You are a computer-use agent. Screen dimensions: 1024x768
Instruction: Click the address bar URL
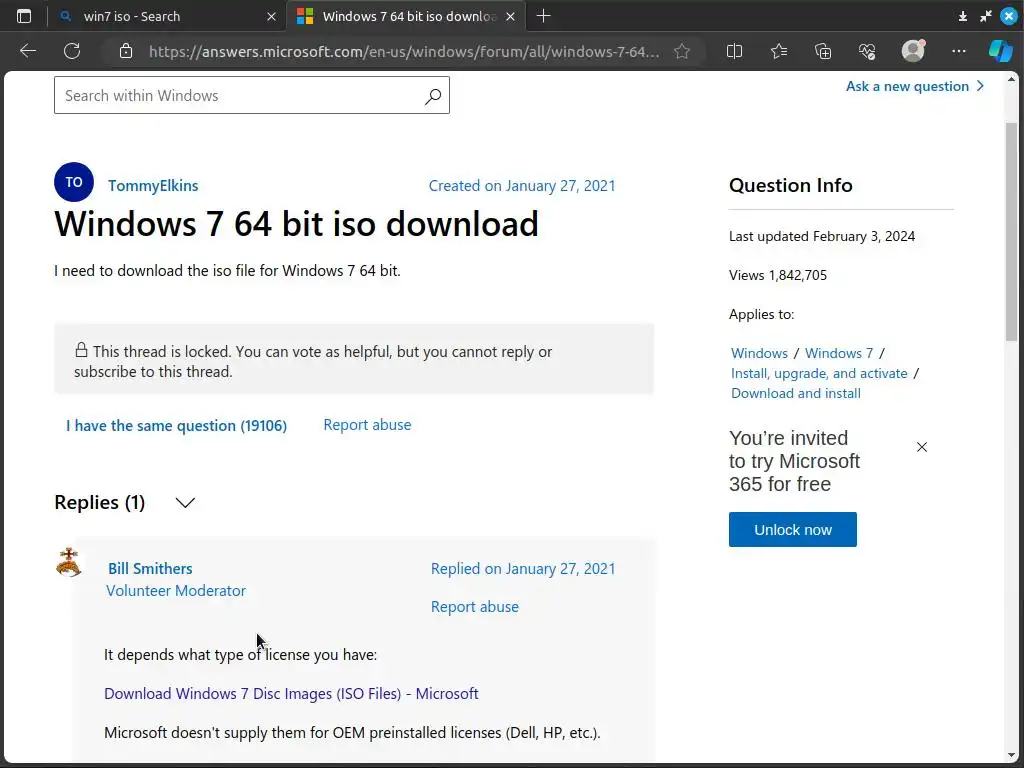click(404, 51)
